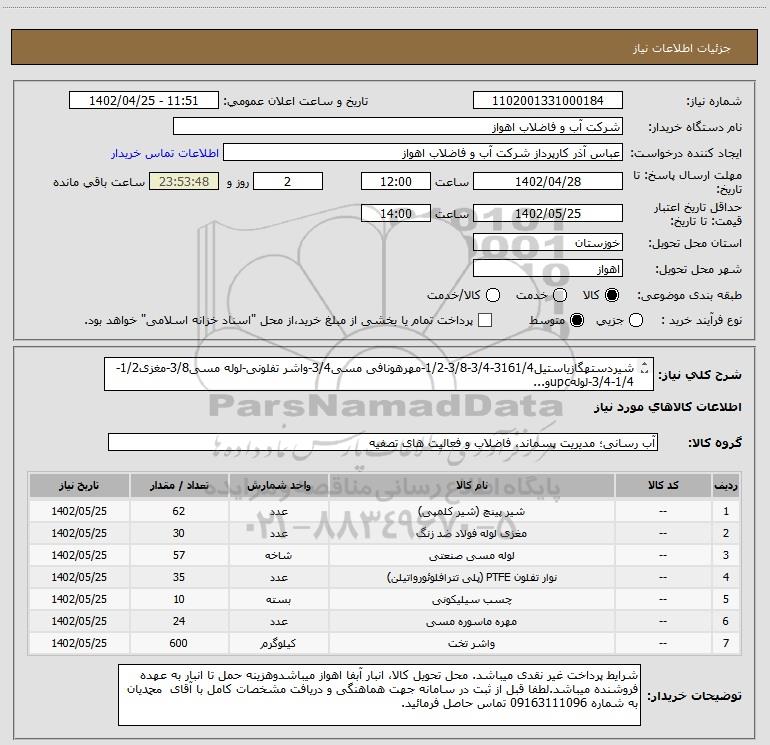Click the response deadline date 1402/04/28
Viewport: 770px width, 745px height.
click(x=548, y=182)
